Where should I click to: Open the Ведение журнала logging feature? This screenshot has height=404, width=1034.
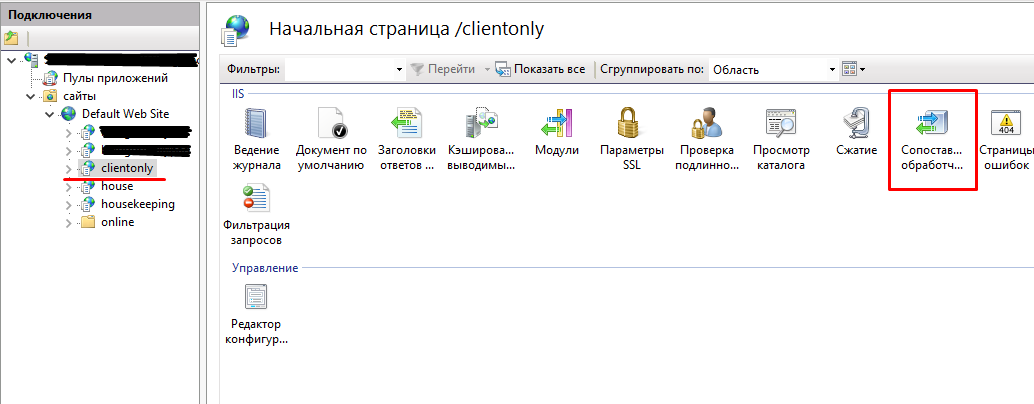click(257, 139)
